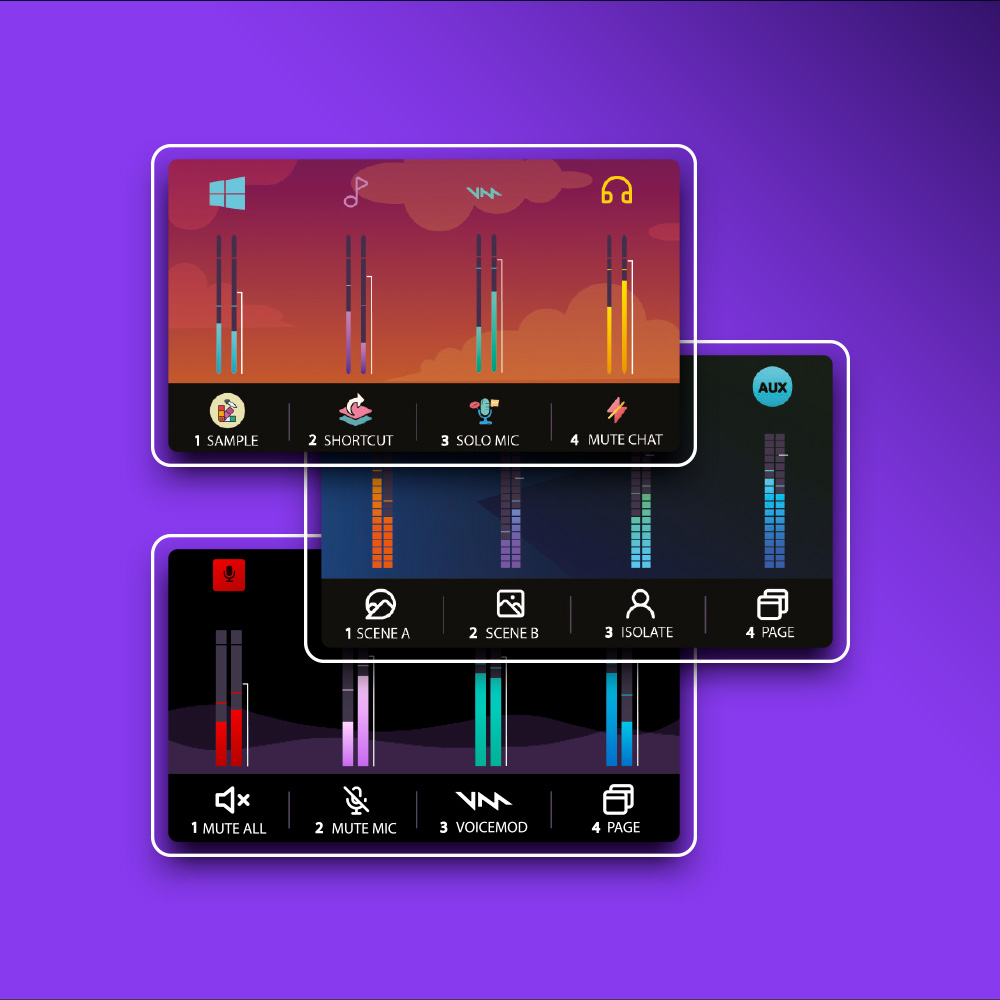The image size is (1000, 1000).
Task: Click the teal Voicemod logo on the sunset screen
Action: coord(483,192)
